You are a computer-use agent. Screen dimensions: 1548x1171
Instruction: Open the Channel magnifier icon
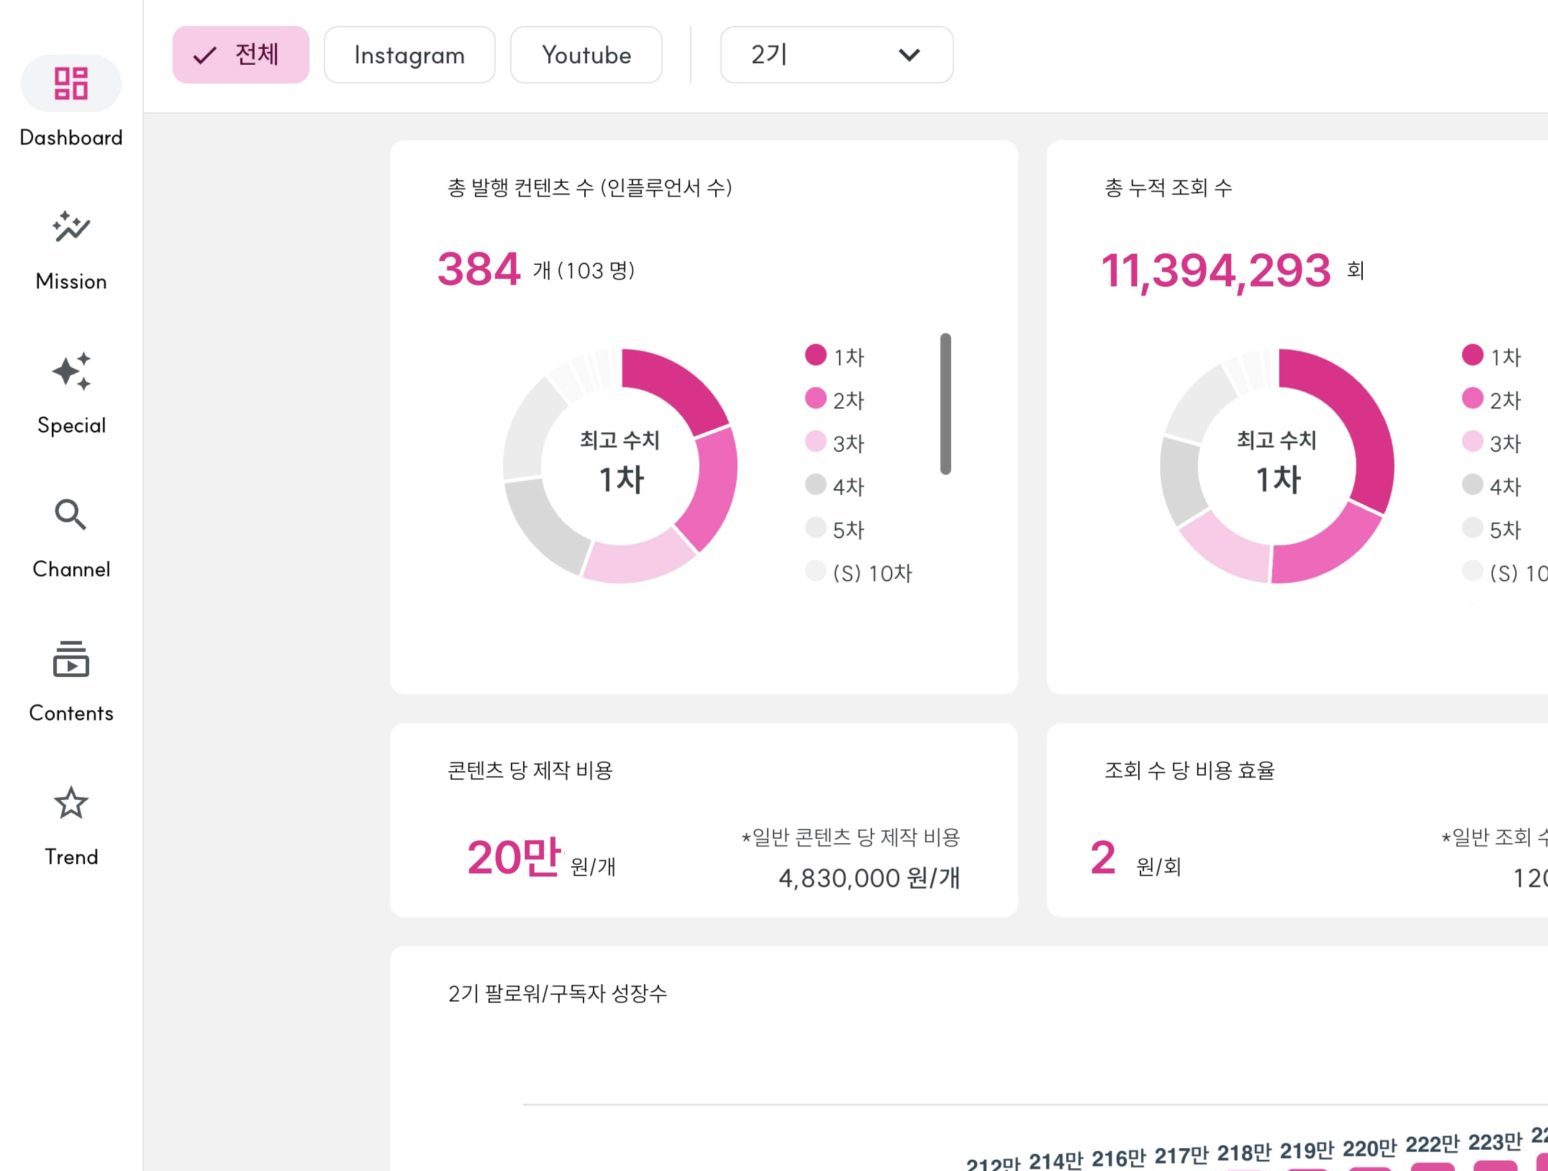click(71, 515)
